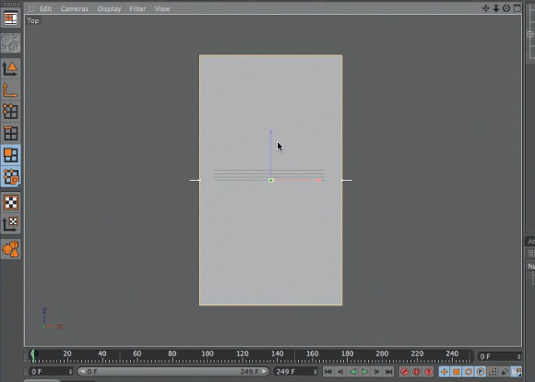Click the viewport move/pan icon
The image size is (535, 382).
[486, 8]
